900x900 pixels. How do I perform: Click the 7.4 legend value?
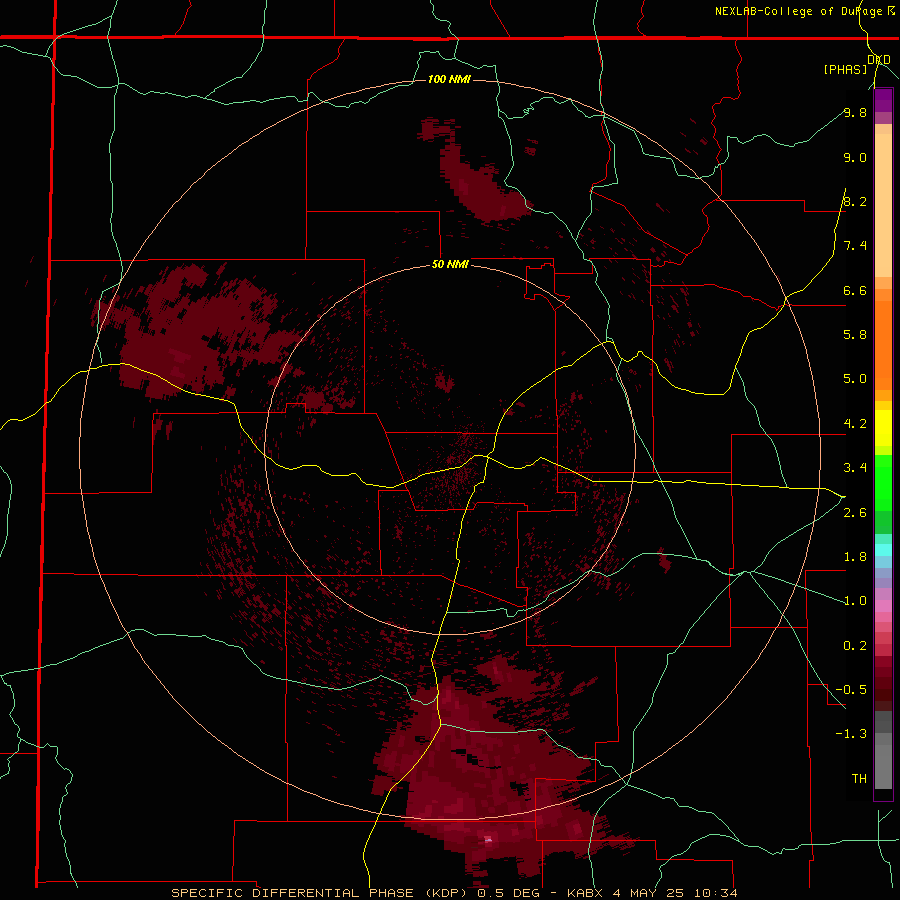(x=855, y=246)
